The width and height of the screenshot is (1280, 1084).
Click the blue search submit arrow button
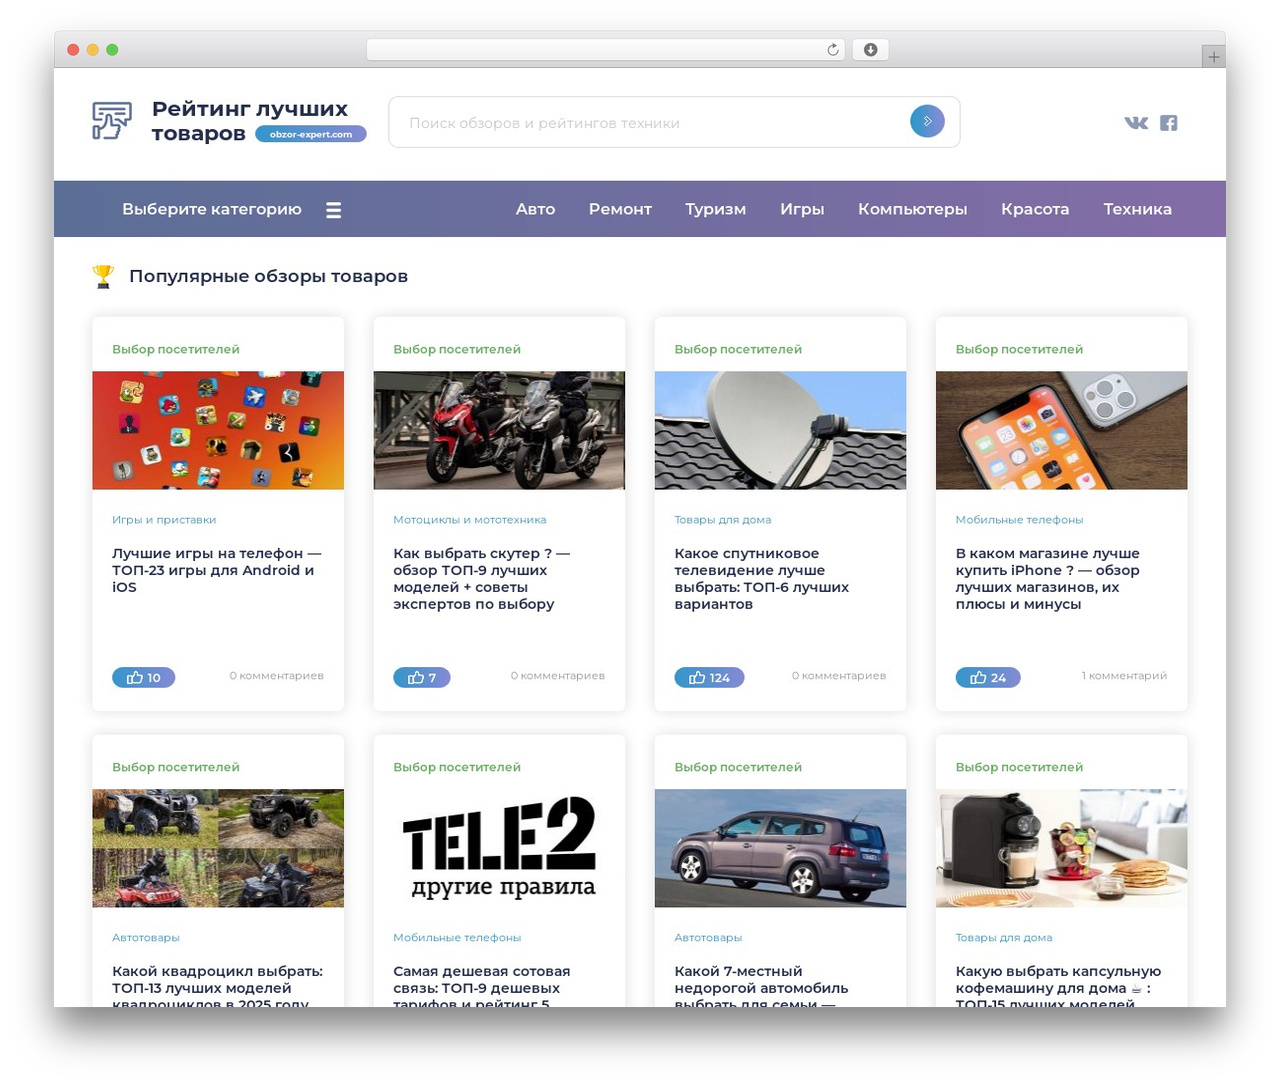pyautogui.click(x=927, y=121)
